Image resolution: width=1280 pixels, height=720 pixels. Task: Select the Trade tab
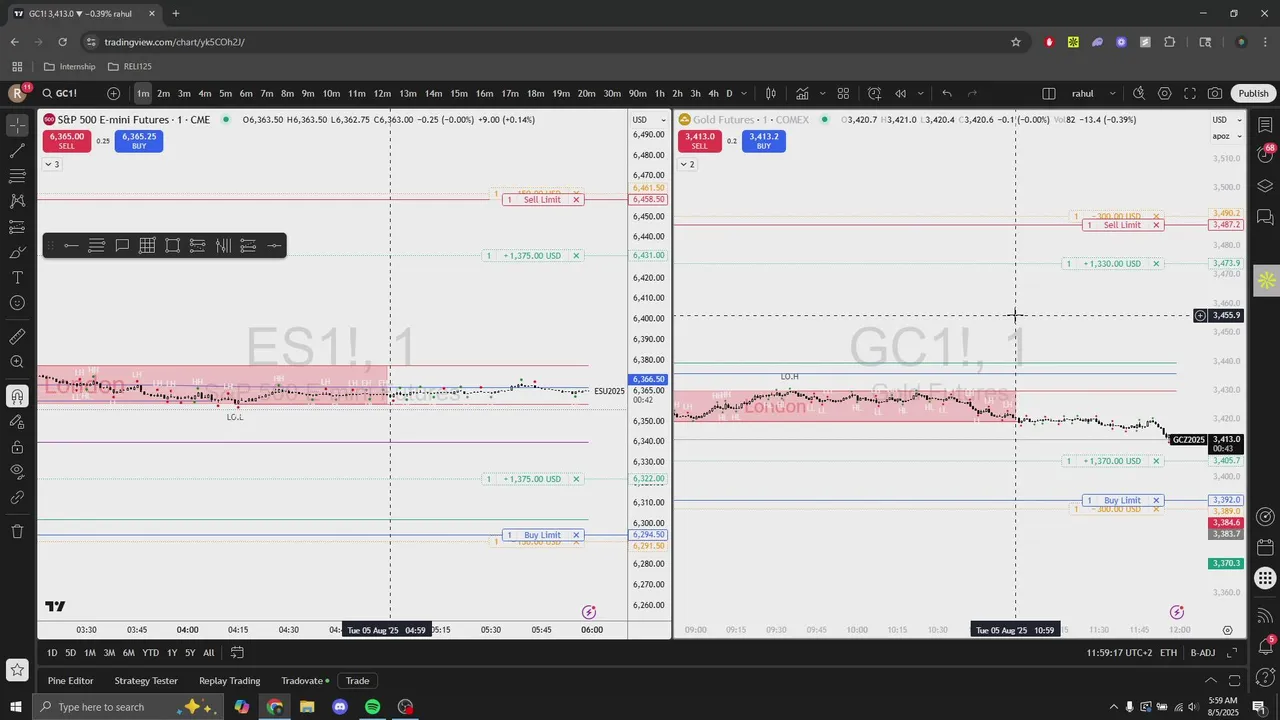[357, 681]
